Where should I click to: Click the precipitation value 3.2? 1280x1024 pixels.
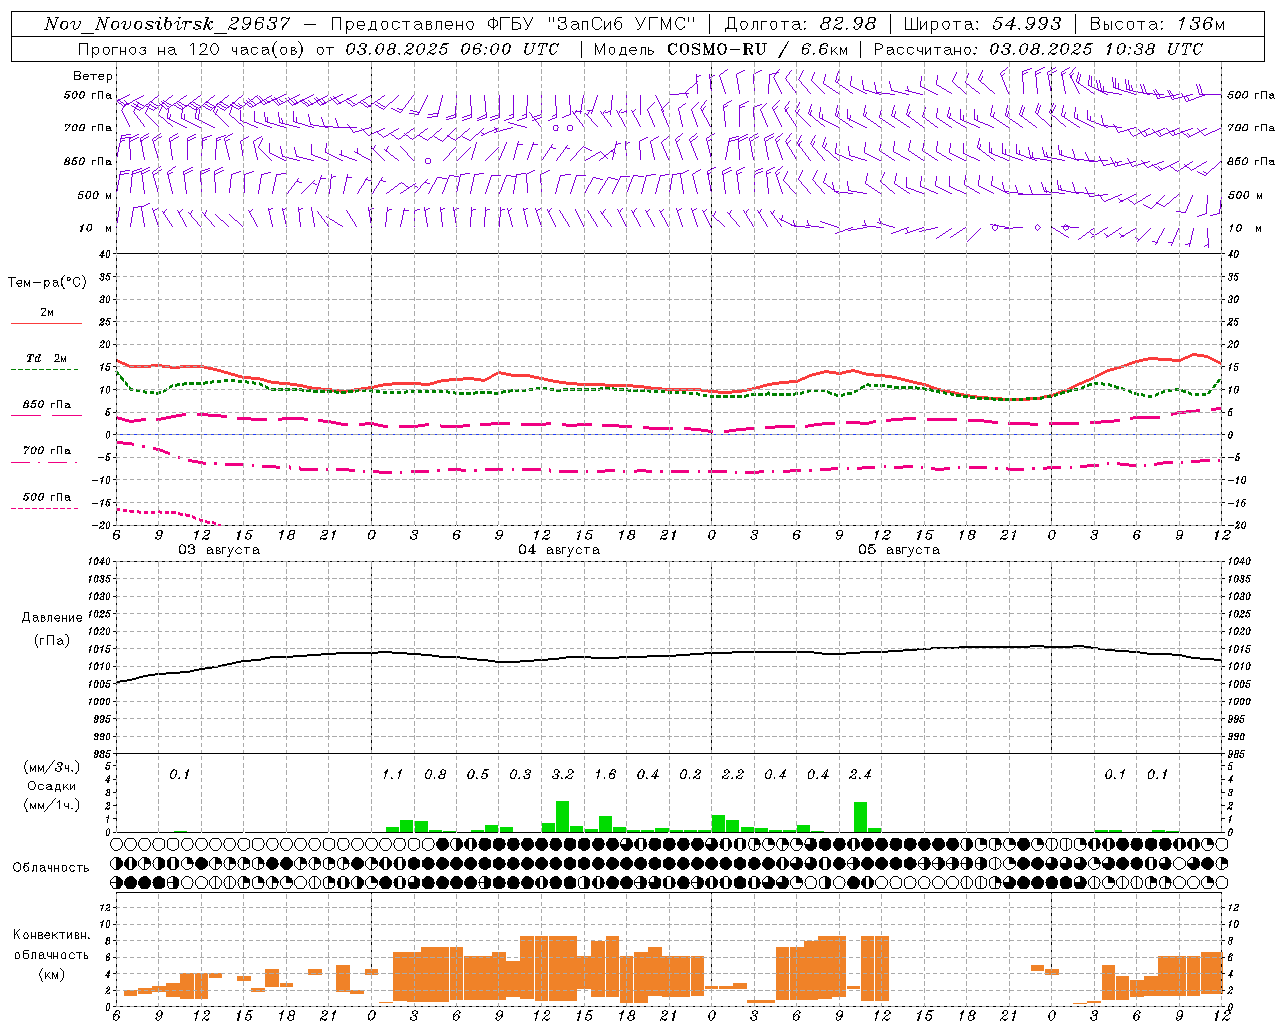click(563, 774)
